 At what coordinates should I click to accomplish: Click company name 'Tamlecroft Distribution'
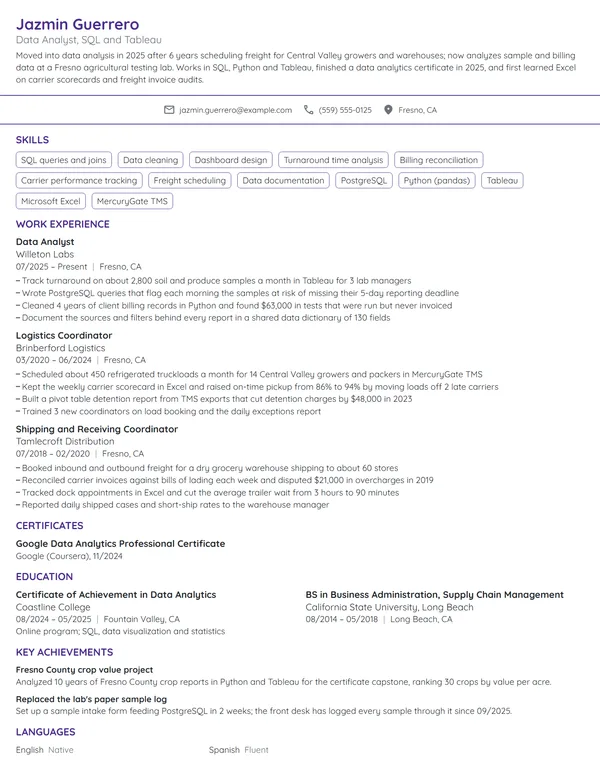click(65, 441)
